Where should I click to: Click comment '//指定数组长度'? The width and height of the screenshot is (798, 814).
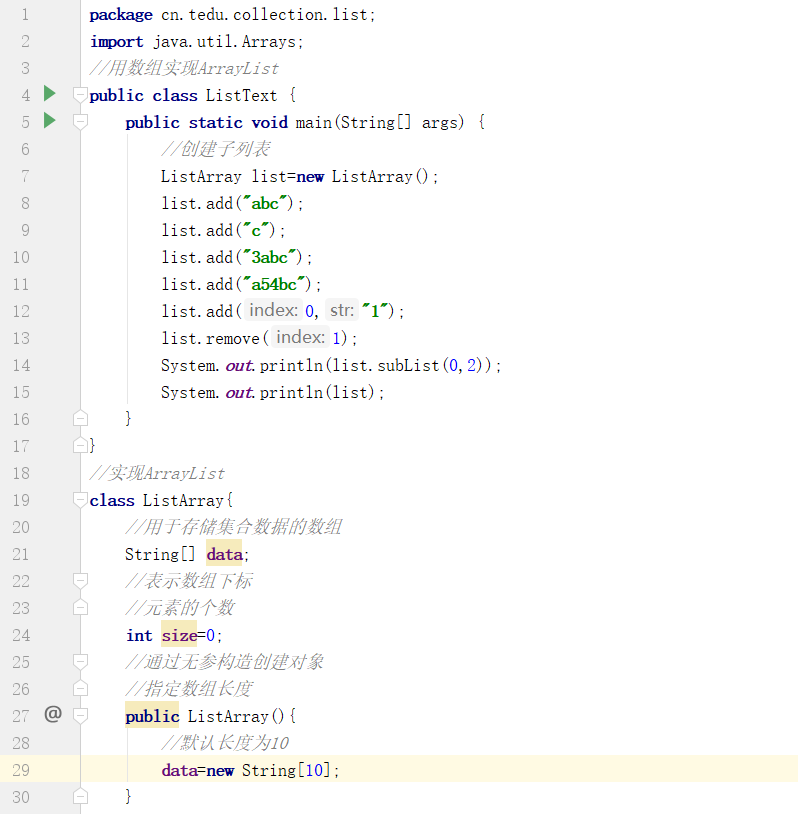[188, 689]
